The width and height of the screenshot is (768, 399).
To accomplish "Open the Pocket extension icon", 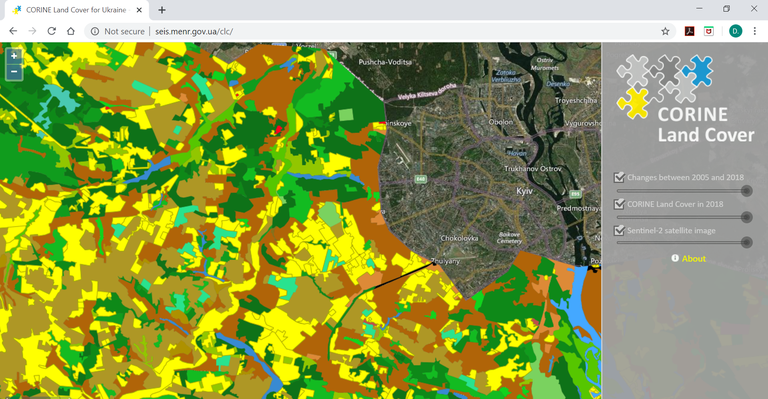I will 709,31.
